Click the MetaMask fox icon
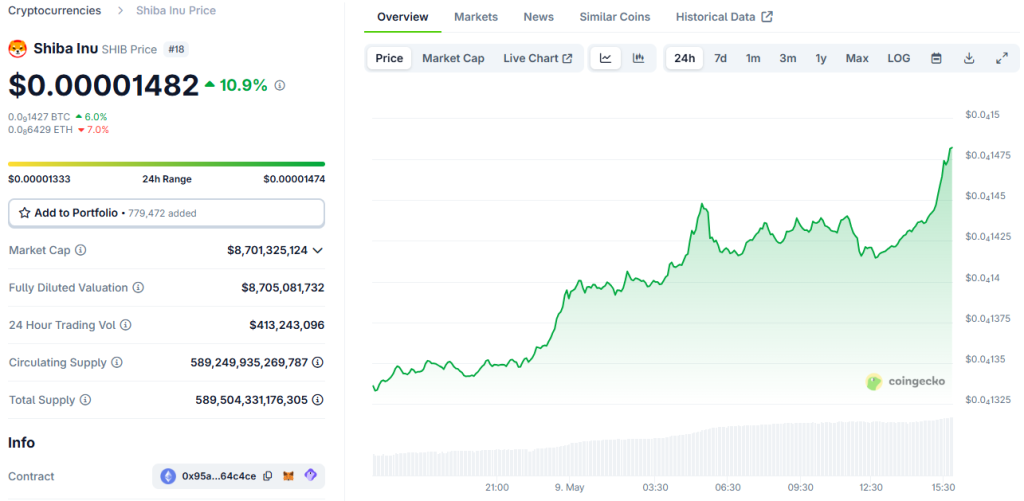Image resolution: width=1024 pixels, height=501 pixels. click(x=289, y=476)
